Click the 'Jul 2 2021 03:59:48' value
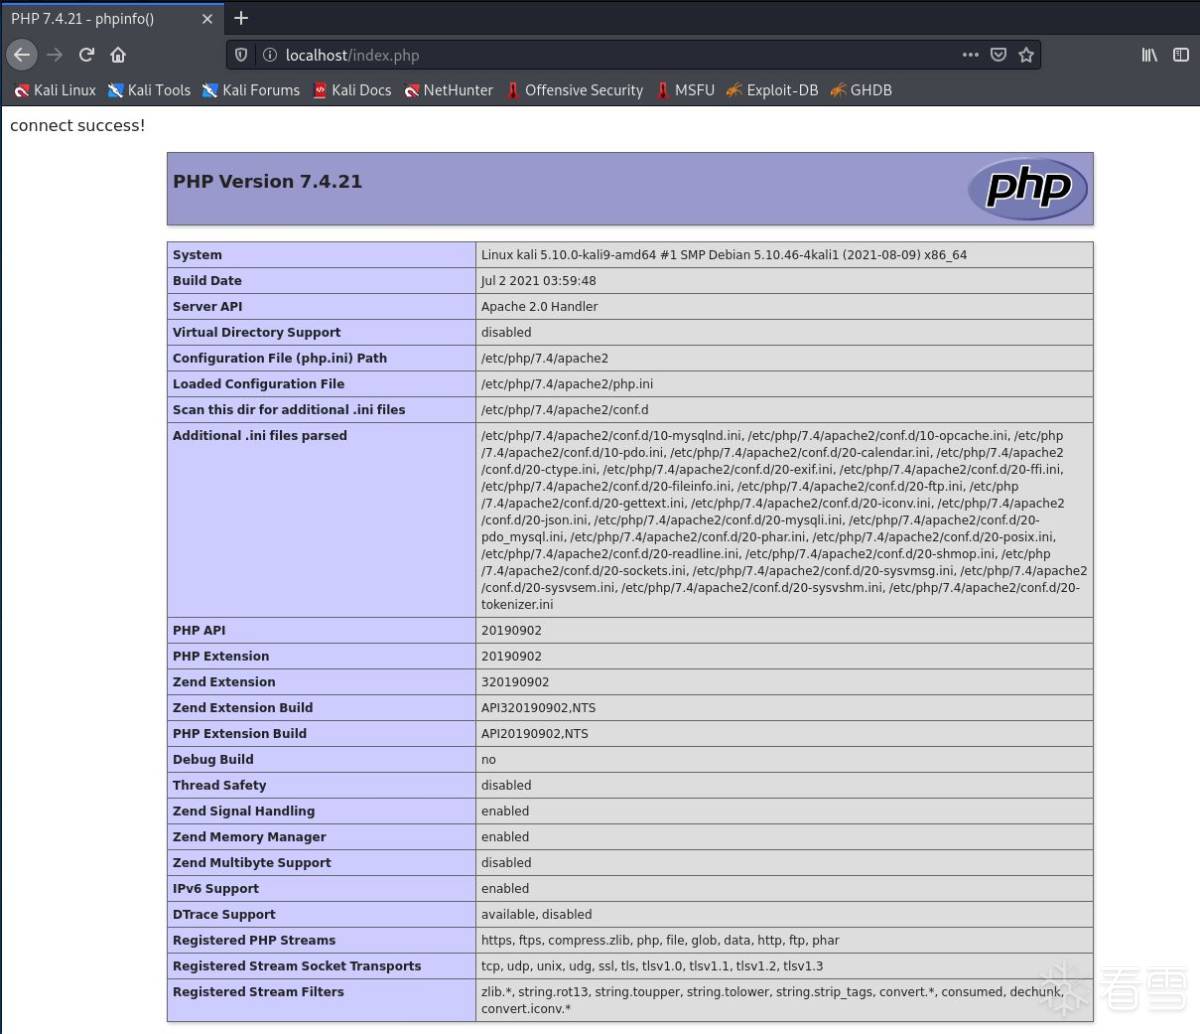The image size is (1200, 1034). 538,281
